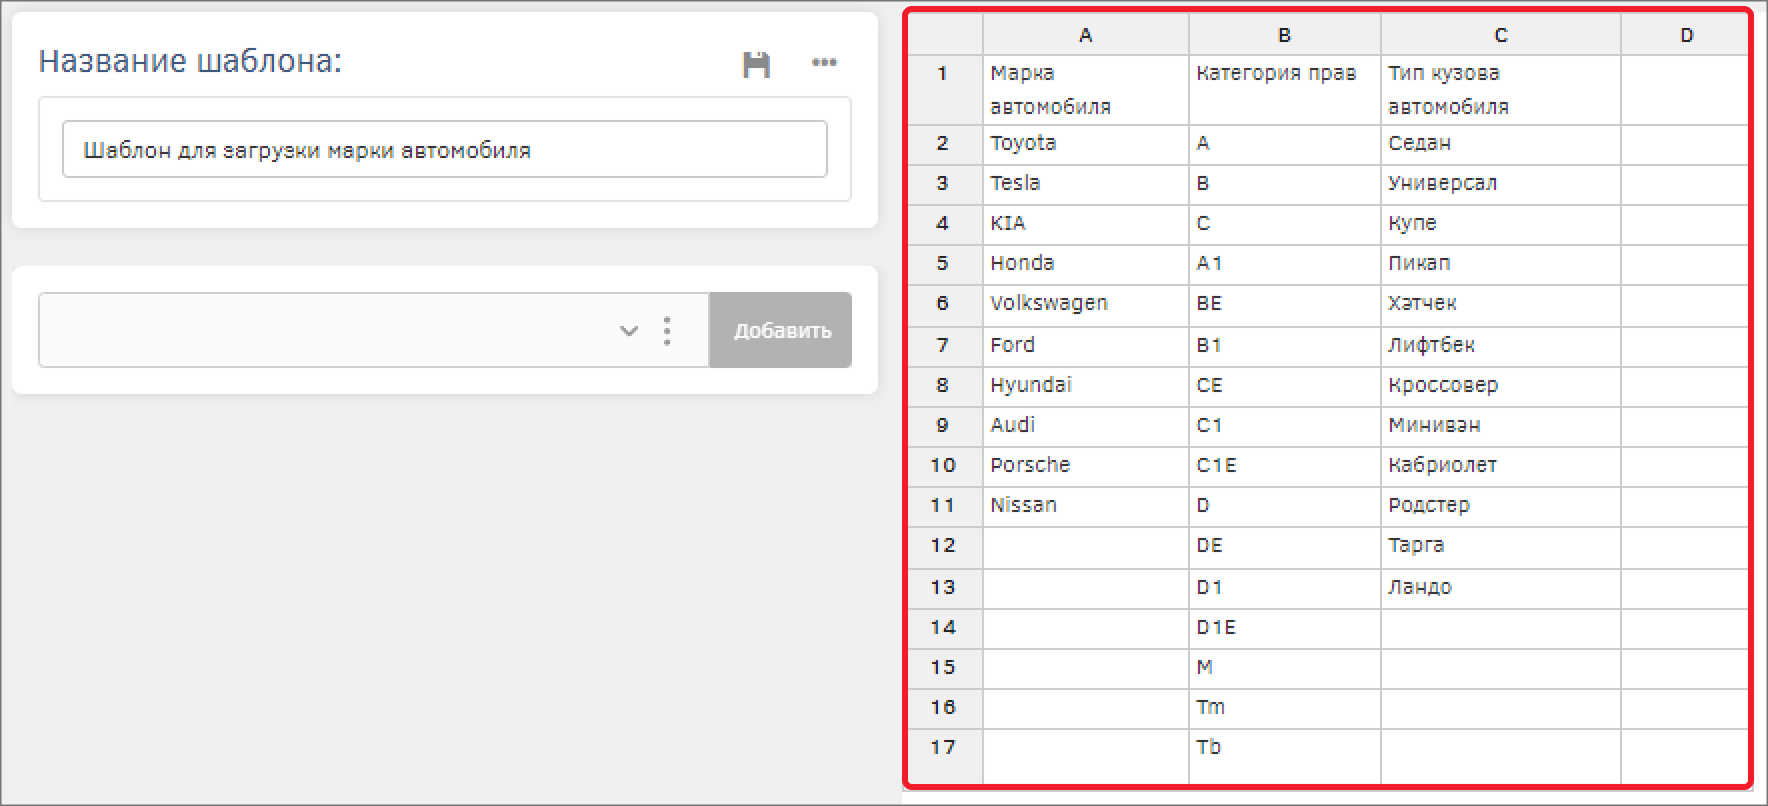Image resolution: width=1768 pixels, height=806 pixels.
Task: Click the vertical dots icon beside dropdown
Action: (x=667, y=331)
